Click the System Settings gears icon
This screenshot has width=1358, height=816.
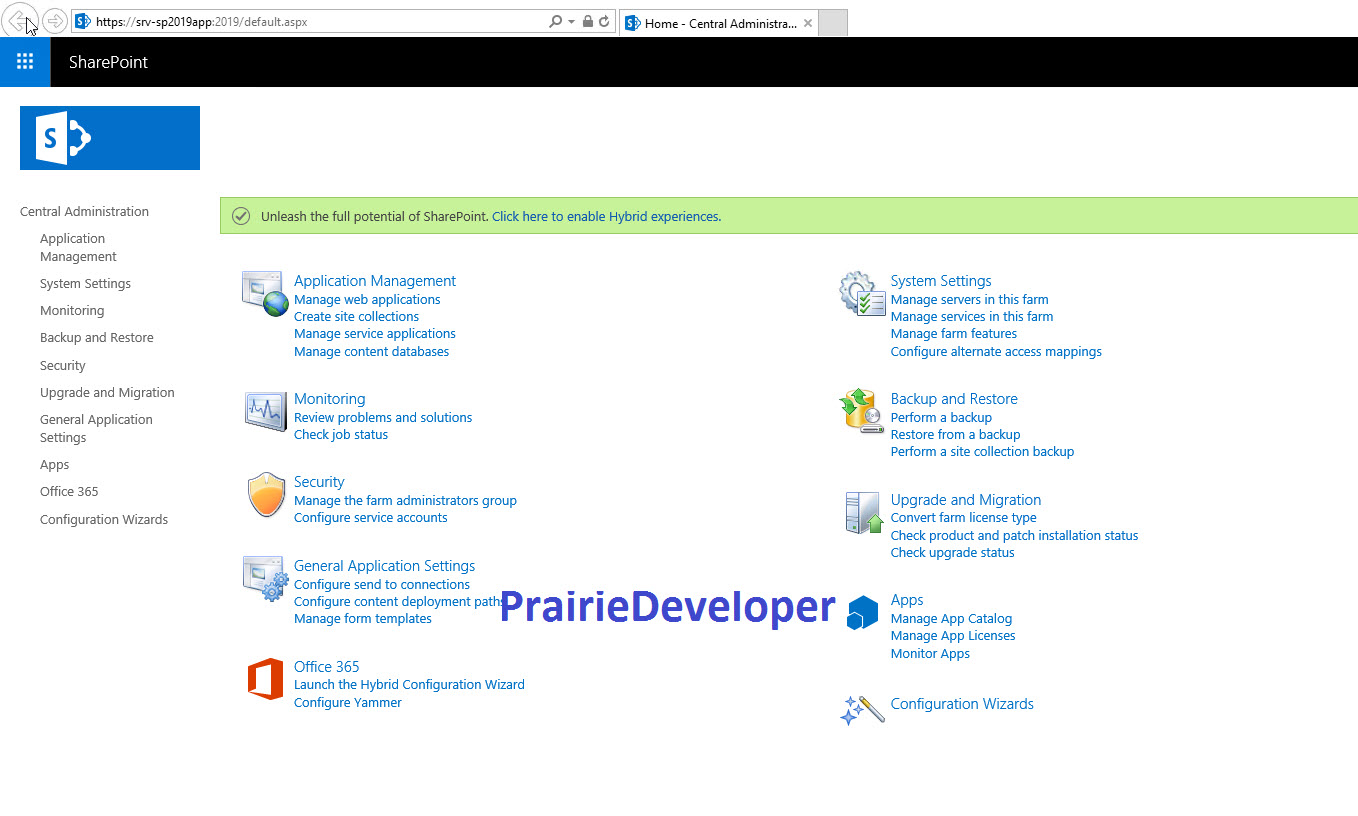pyautogui.click(x=862, y=293)
